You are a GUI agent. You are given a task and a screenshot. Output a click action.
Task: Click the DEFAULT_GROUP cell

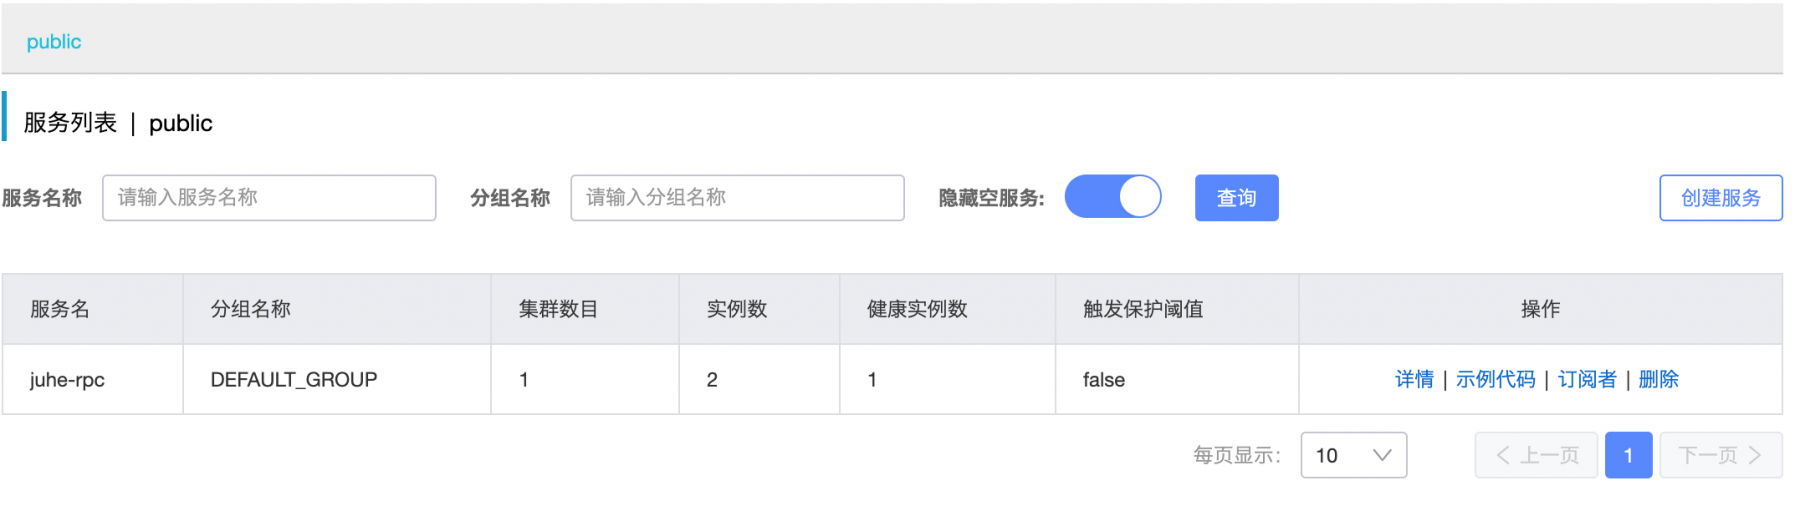coord(337,379)
